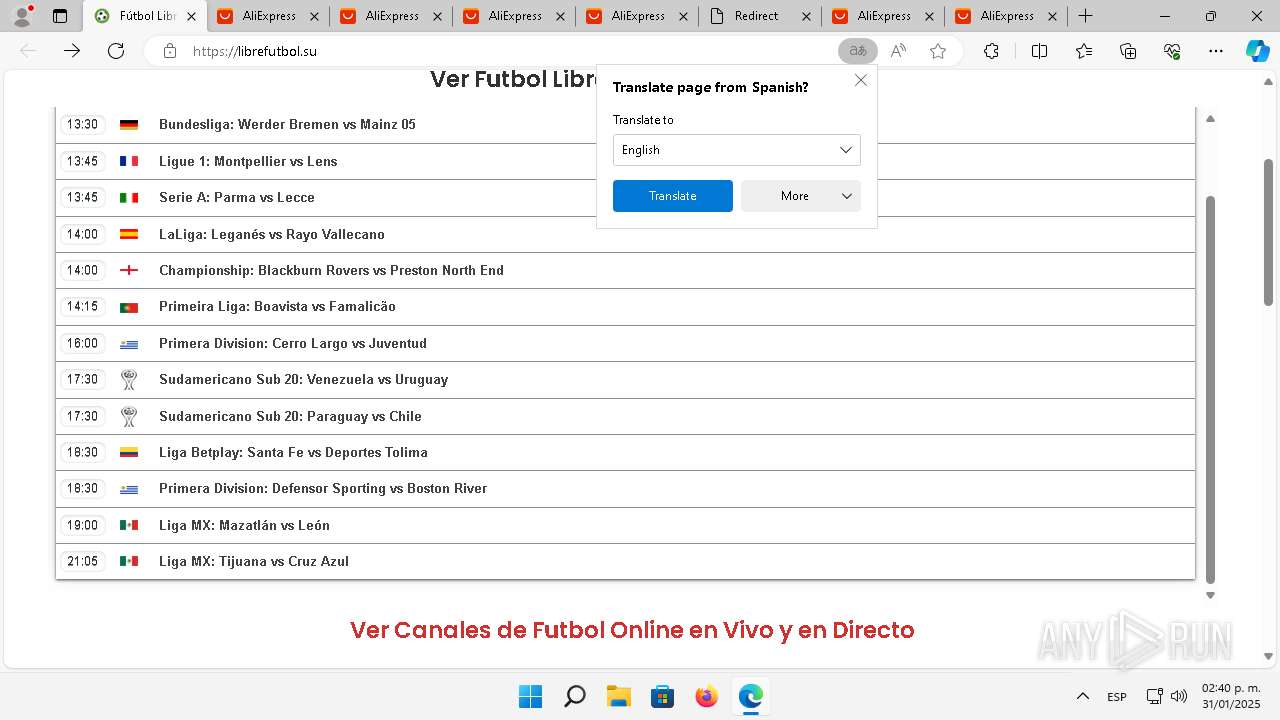Screen dimensions: 1280x720
Task: Open the Settings and more menu
Action: pyautogui.click(x=1216, y=51)
